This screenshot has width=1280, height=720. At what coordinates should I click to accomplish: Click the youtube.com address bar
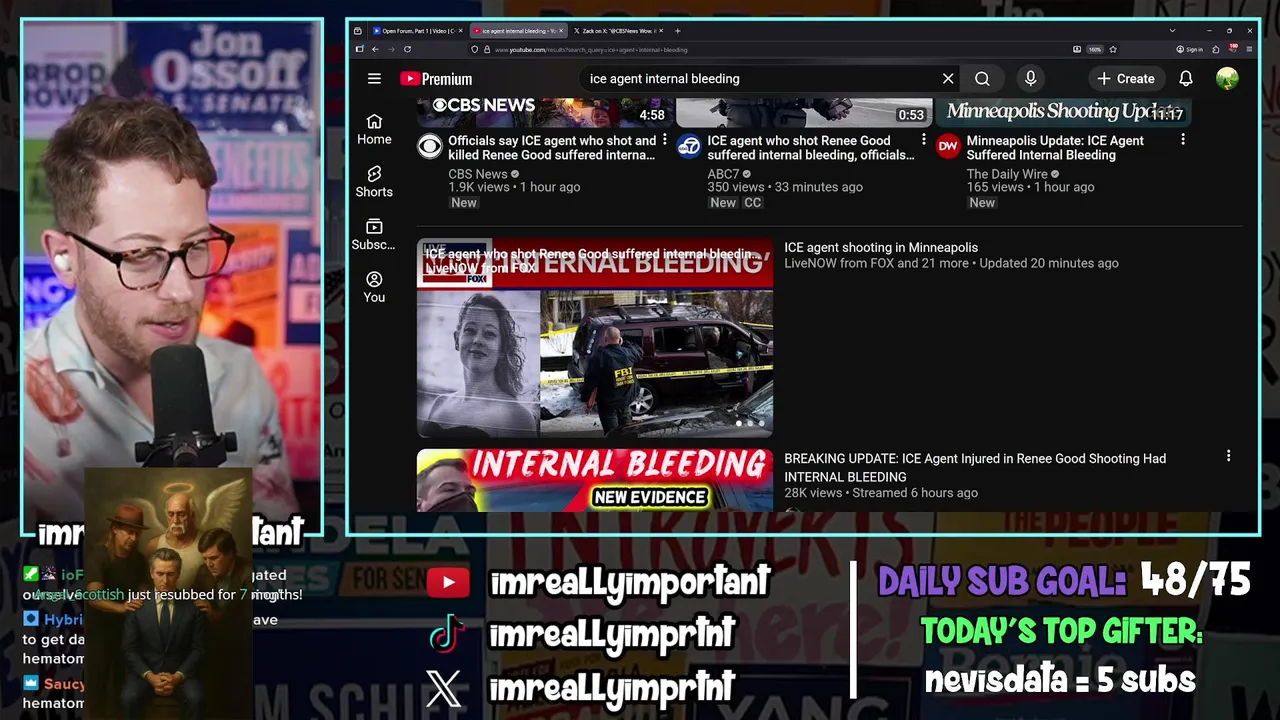(770, 49)
